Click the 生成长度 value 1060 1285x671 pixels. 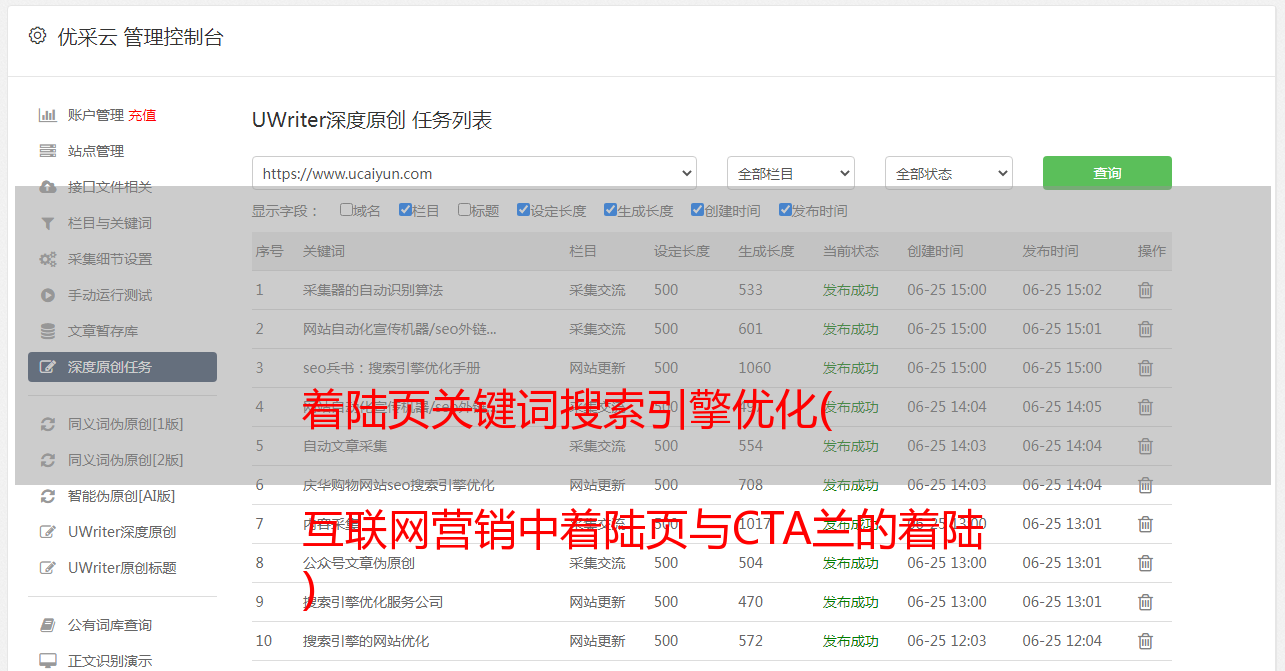coord(755,368)
